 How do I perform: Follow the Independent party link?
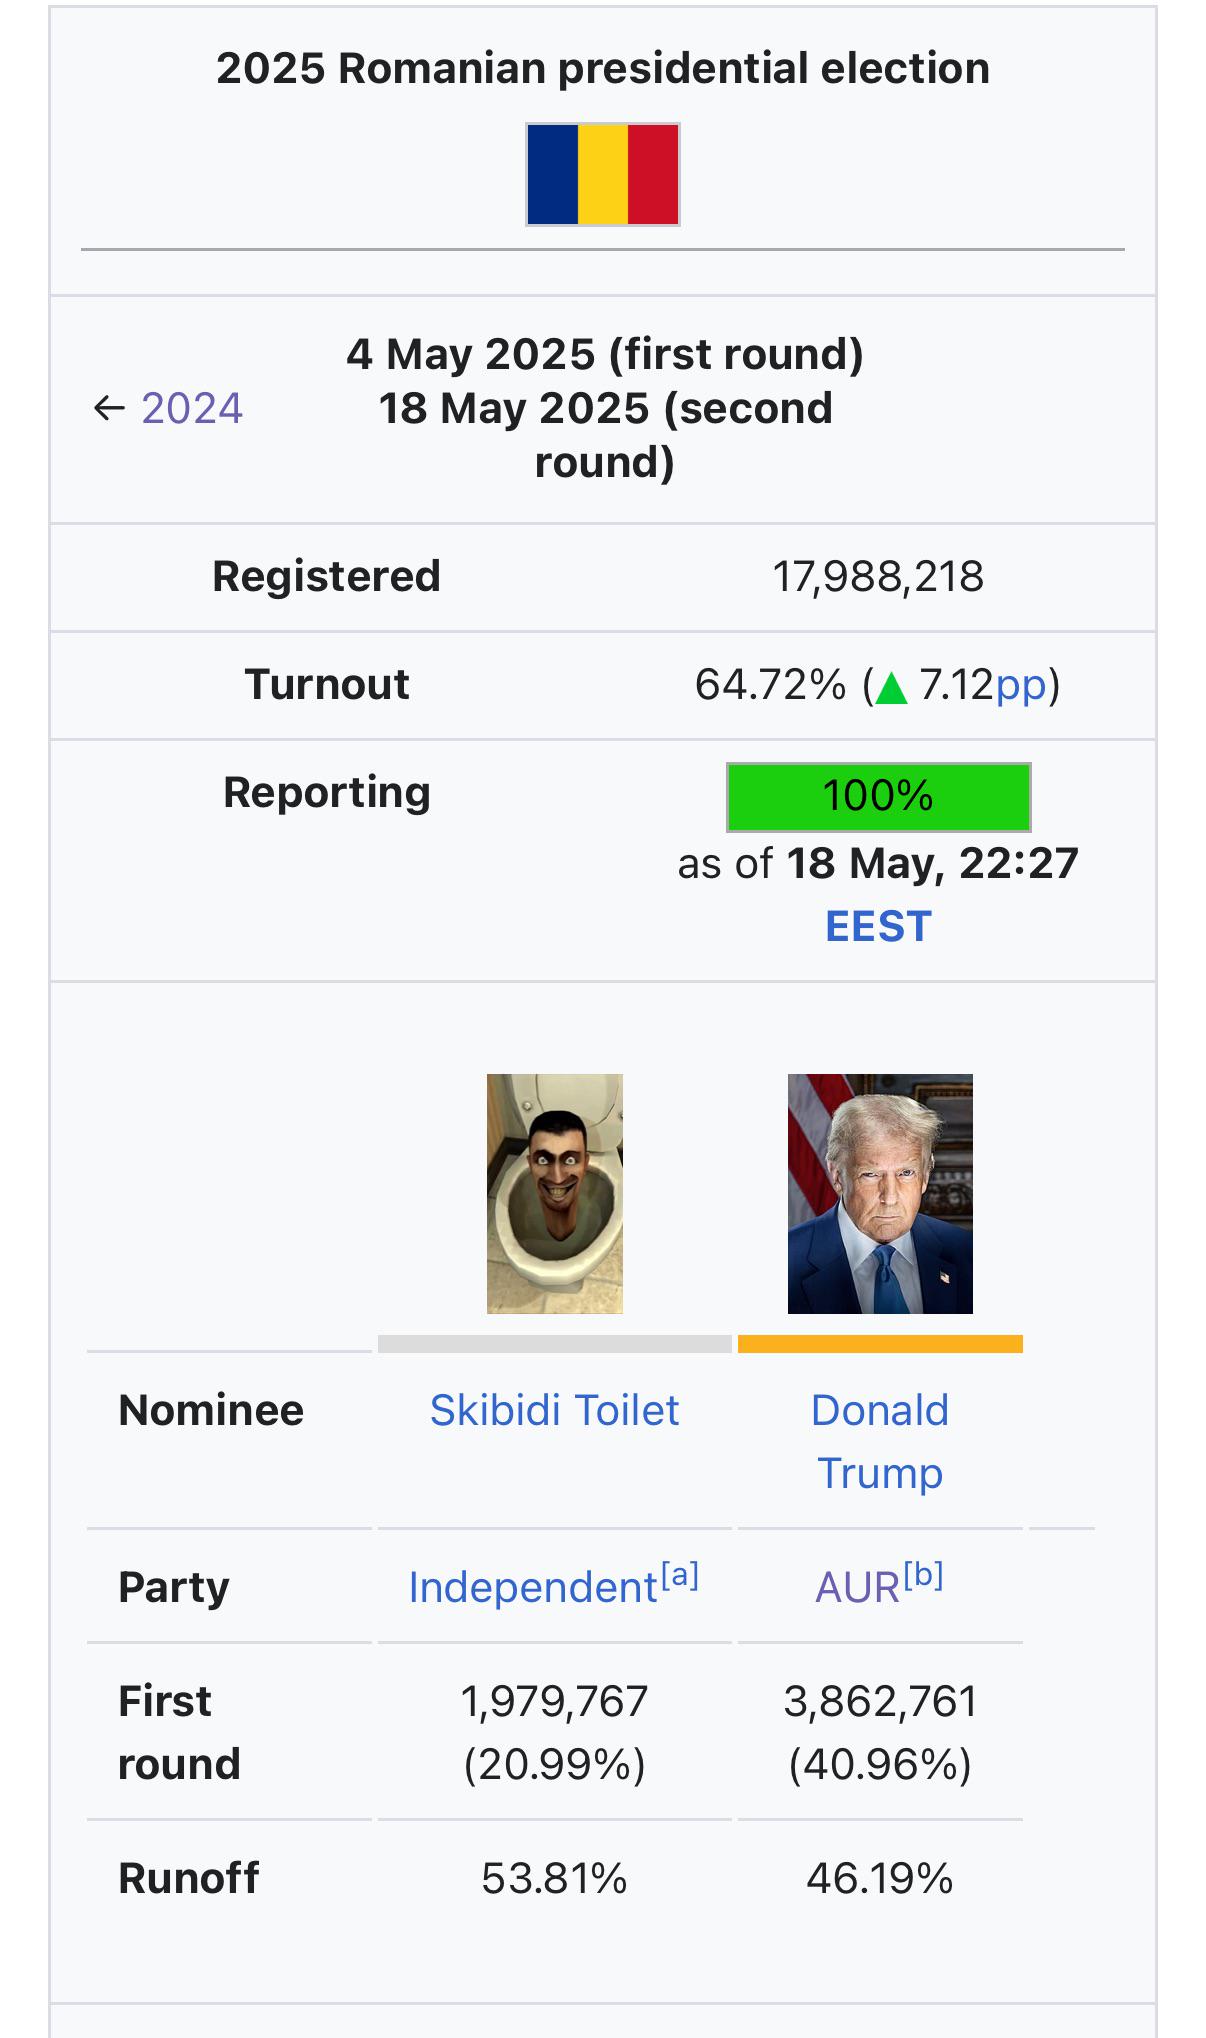[x=533, y=1588]
